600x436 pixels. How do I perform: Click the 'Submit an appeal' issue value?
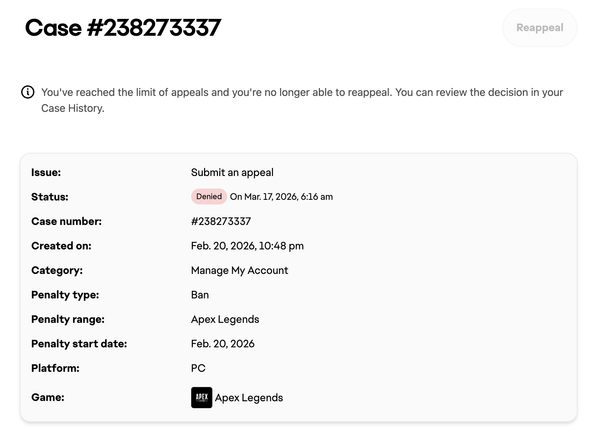pyautogui.click(x=232, y=172)
